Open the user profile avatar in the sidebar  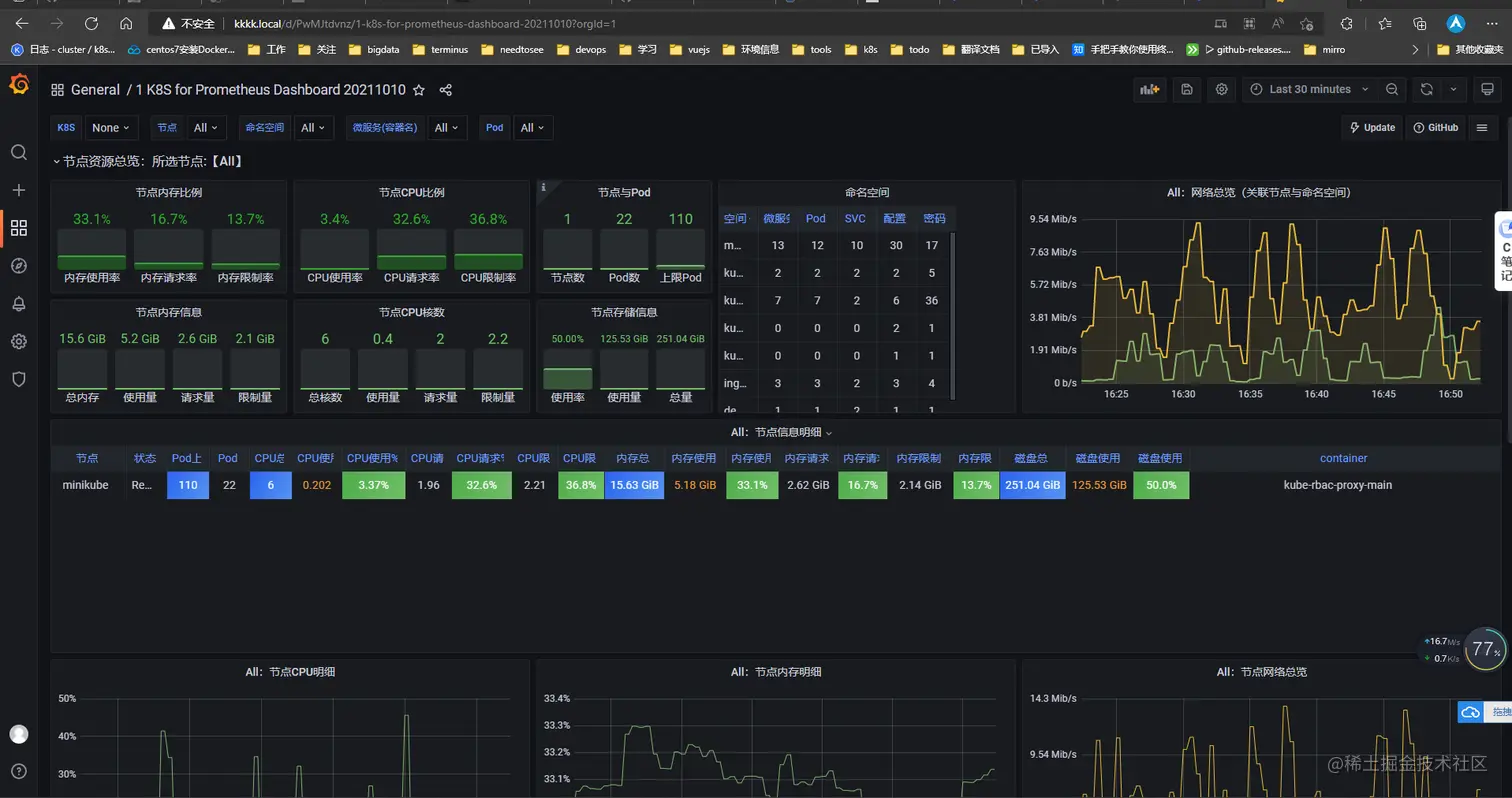pos(19,734)
